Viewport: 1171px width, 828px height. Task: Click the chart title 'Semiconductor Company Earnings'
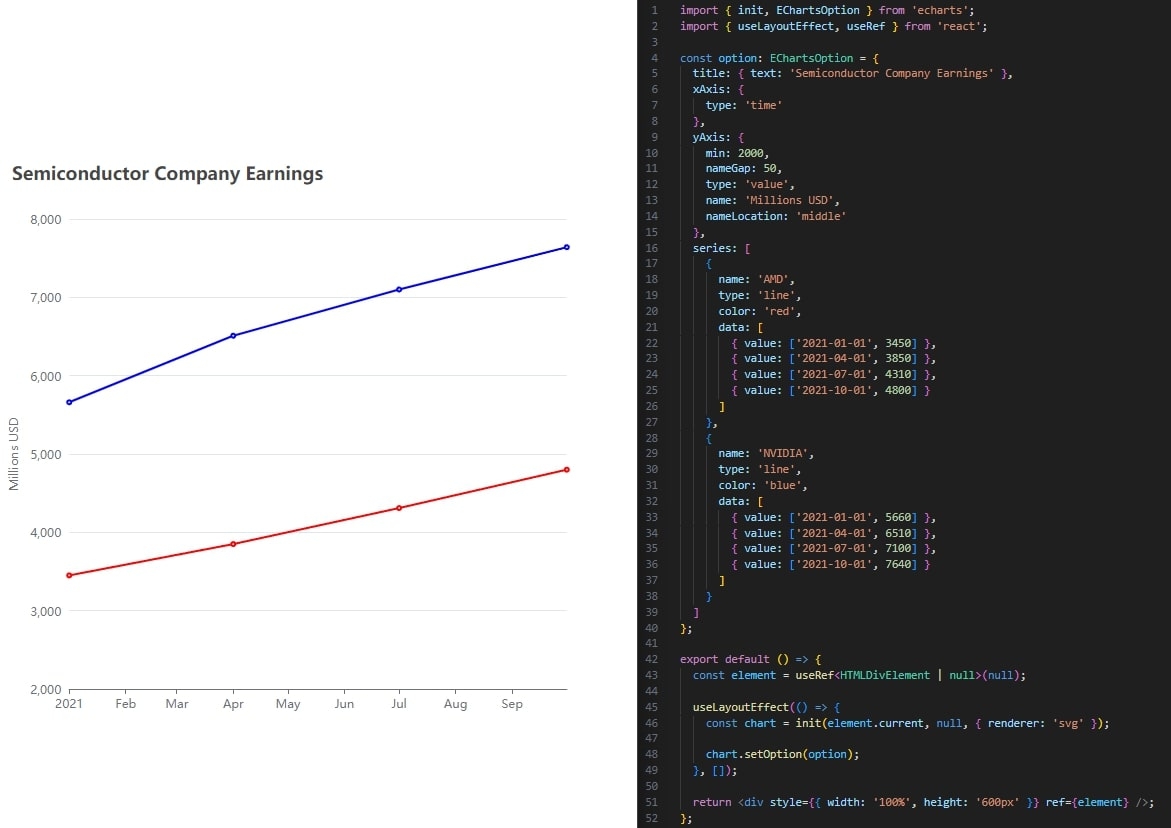click(x=166, y=173)
